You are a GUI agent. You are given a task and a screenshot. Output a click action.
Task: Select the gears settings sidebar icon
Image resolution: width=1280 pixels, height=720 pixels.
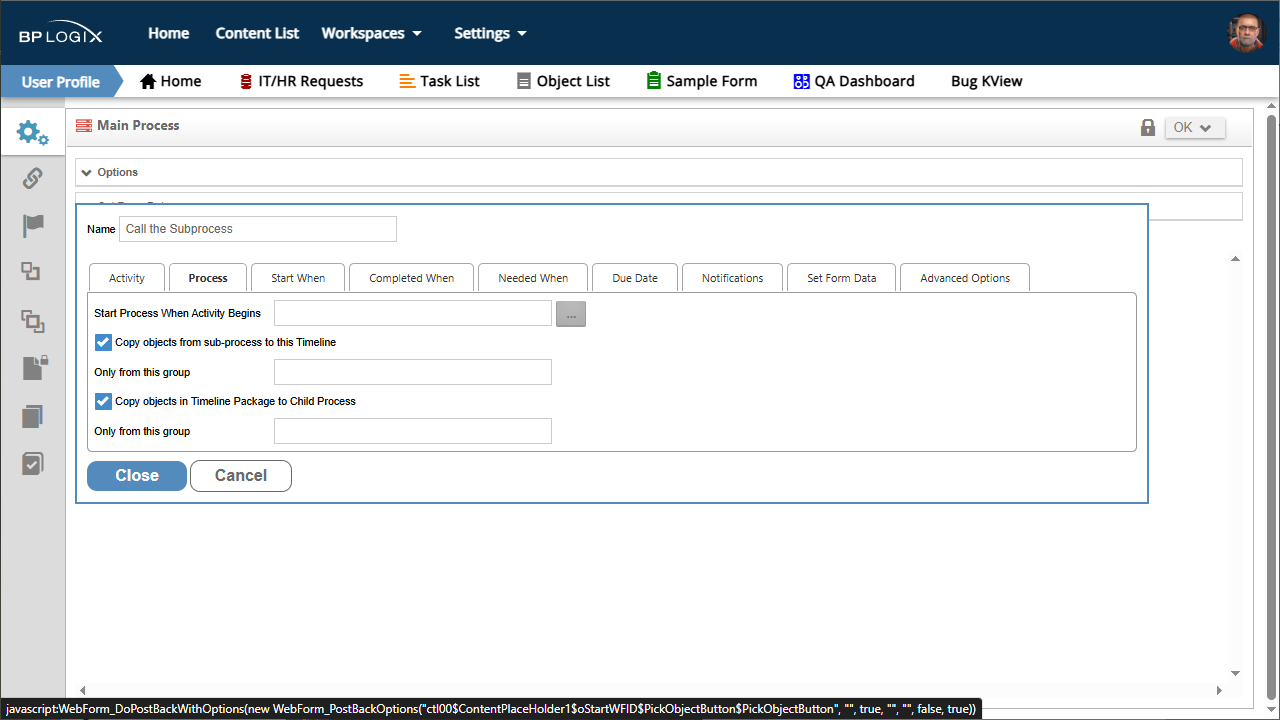pyautogui.click(x=32, y=132)
